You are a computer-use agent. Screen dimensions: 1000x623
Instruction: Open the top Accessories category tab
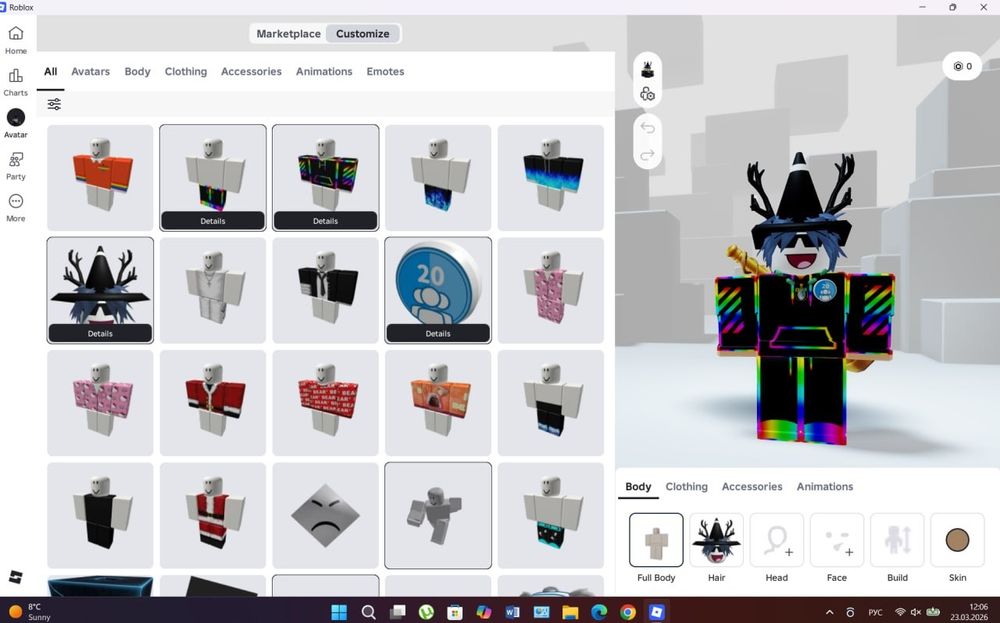[251, 71]
